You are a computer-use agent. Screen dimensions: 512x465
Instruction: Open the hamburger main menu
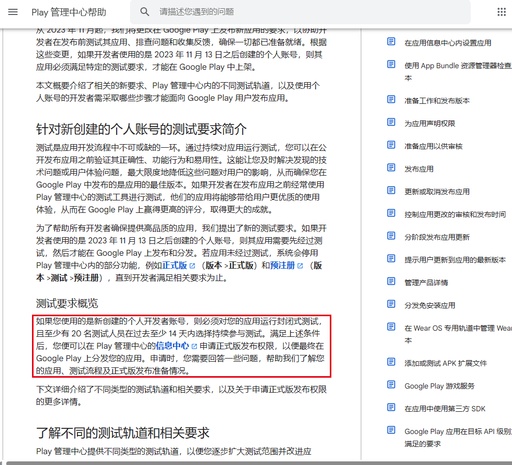coord(13,12)
